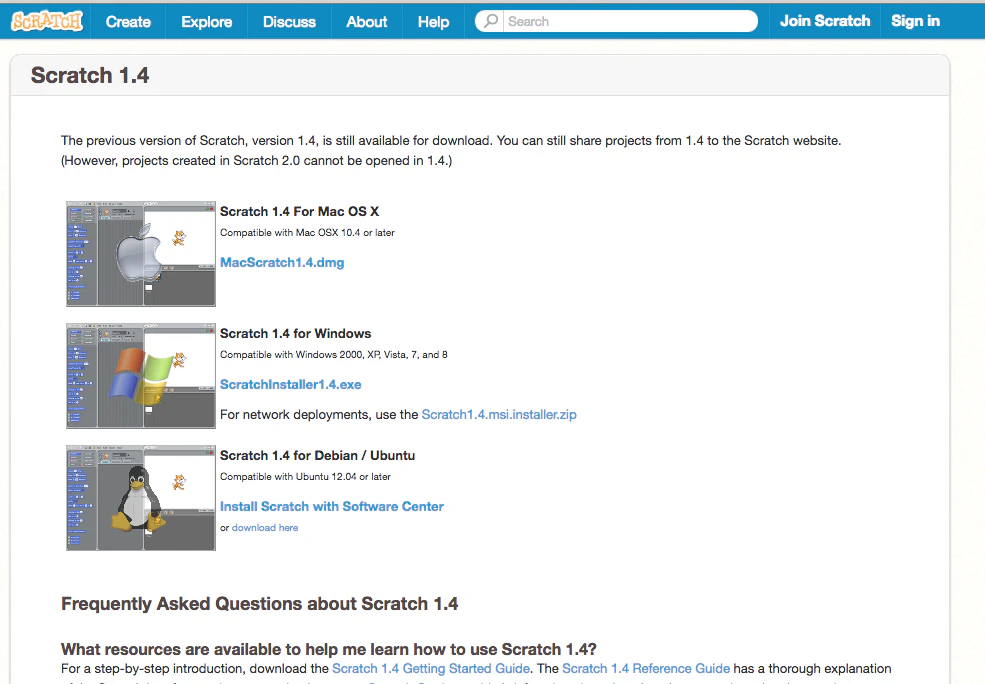Click Join Scratch

point(825,21)
